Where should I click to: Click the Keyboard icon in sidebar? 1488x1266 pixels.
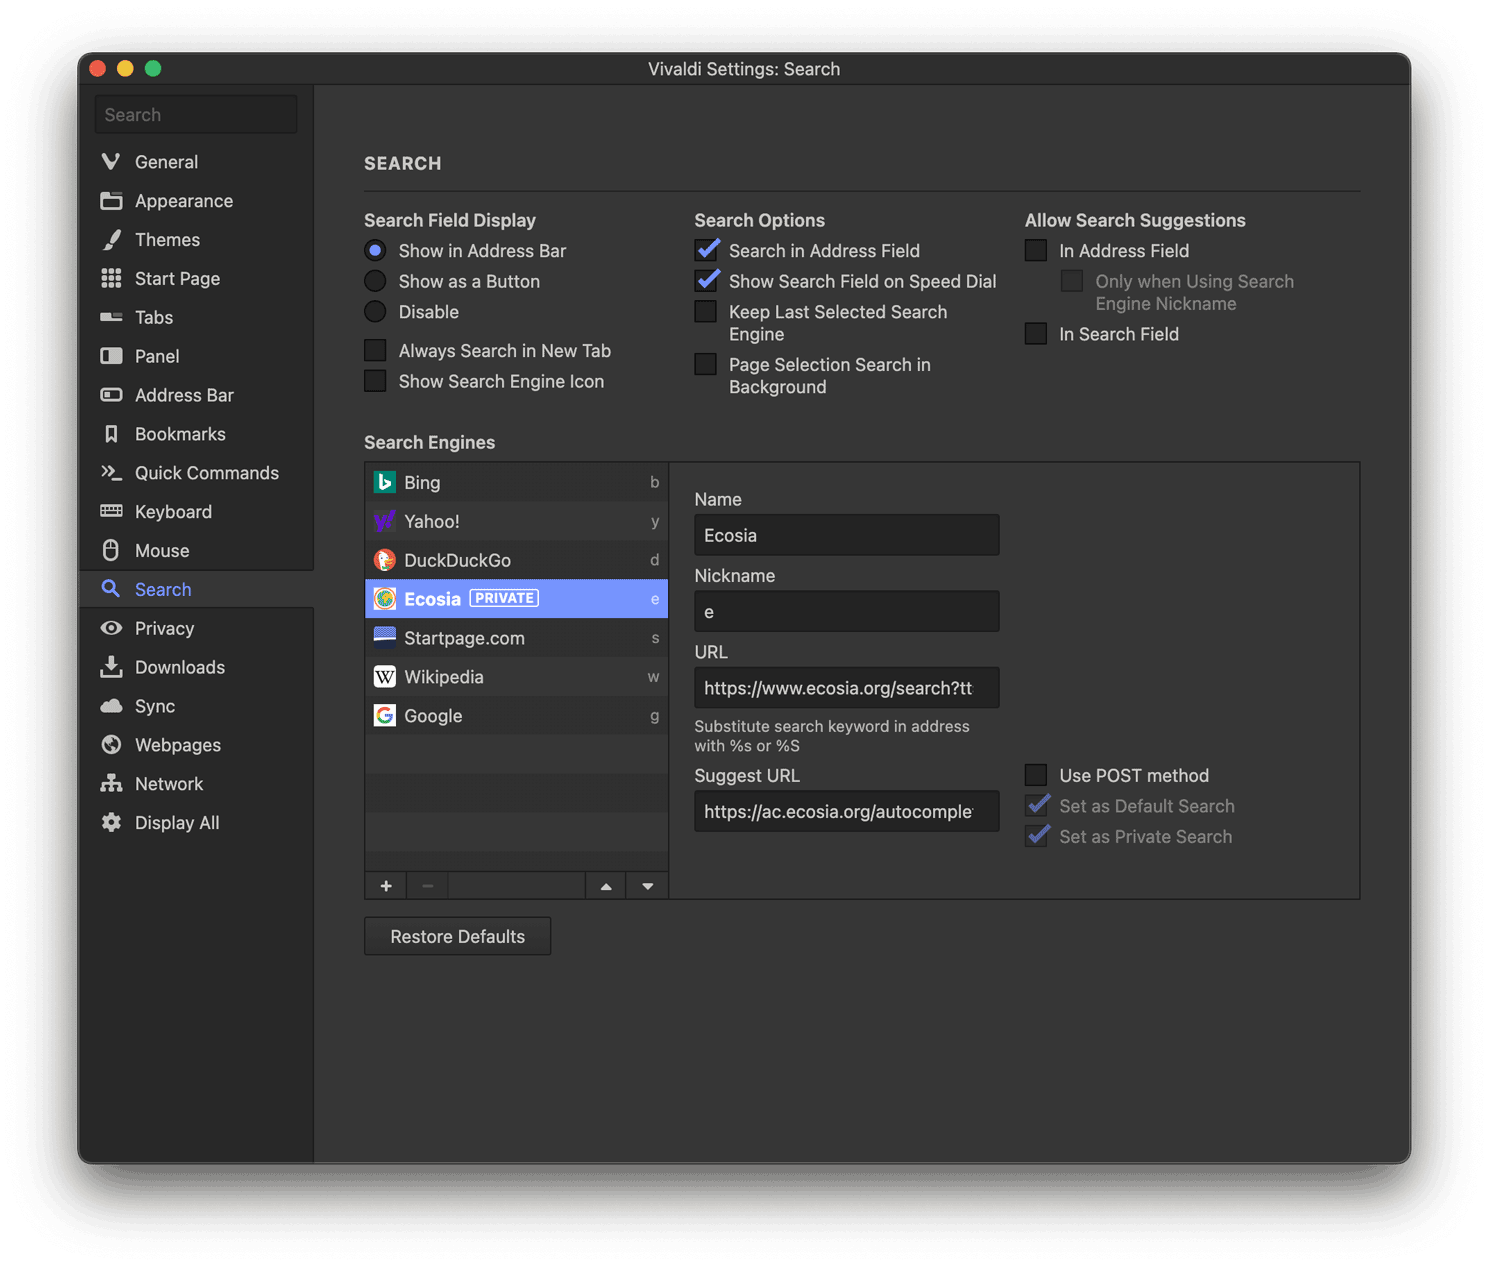pos(111,511)
